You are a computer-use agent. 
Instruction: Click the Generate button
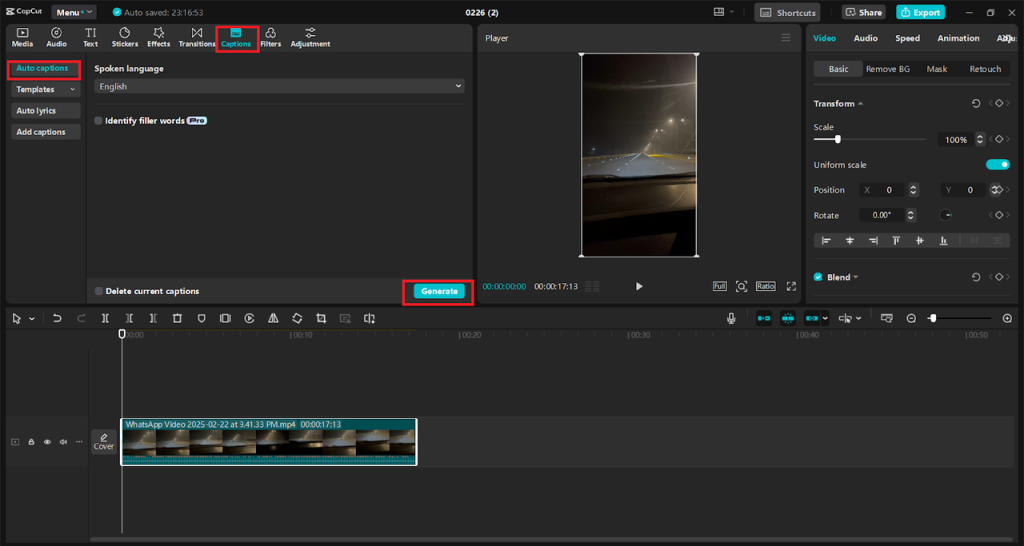tap(439, 291)
